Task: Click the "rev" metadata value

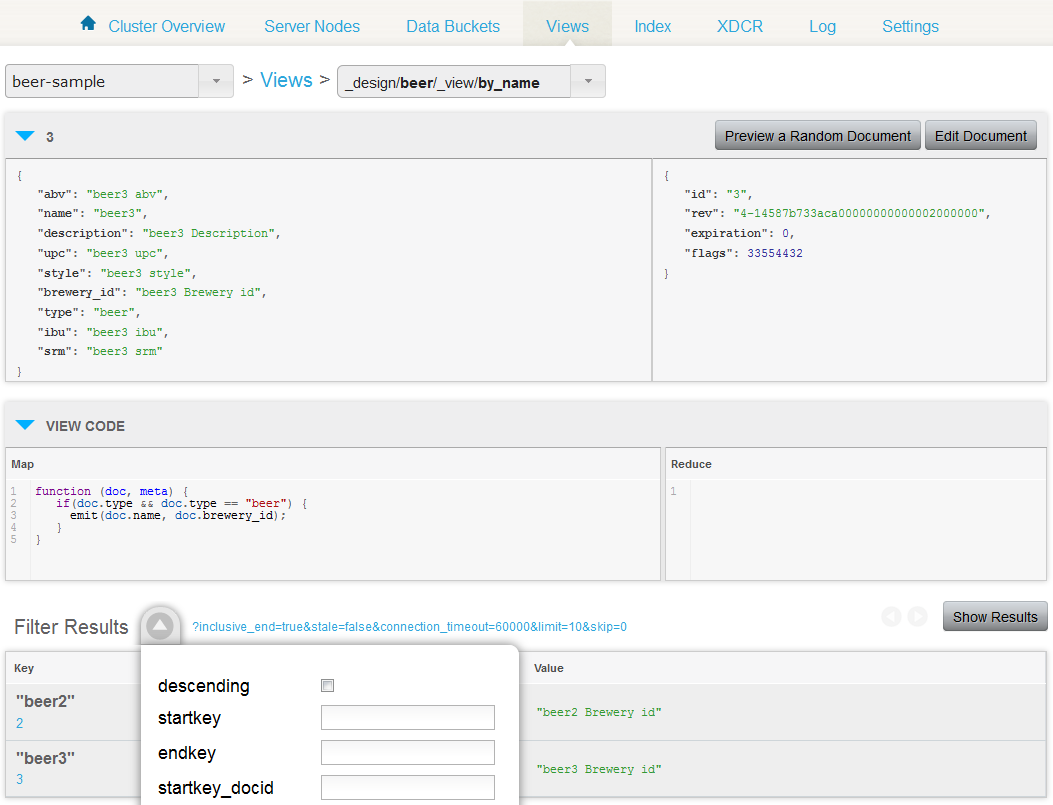Action: click(858, 213)
